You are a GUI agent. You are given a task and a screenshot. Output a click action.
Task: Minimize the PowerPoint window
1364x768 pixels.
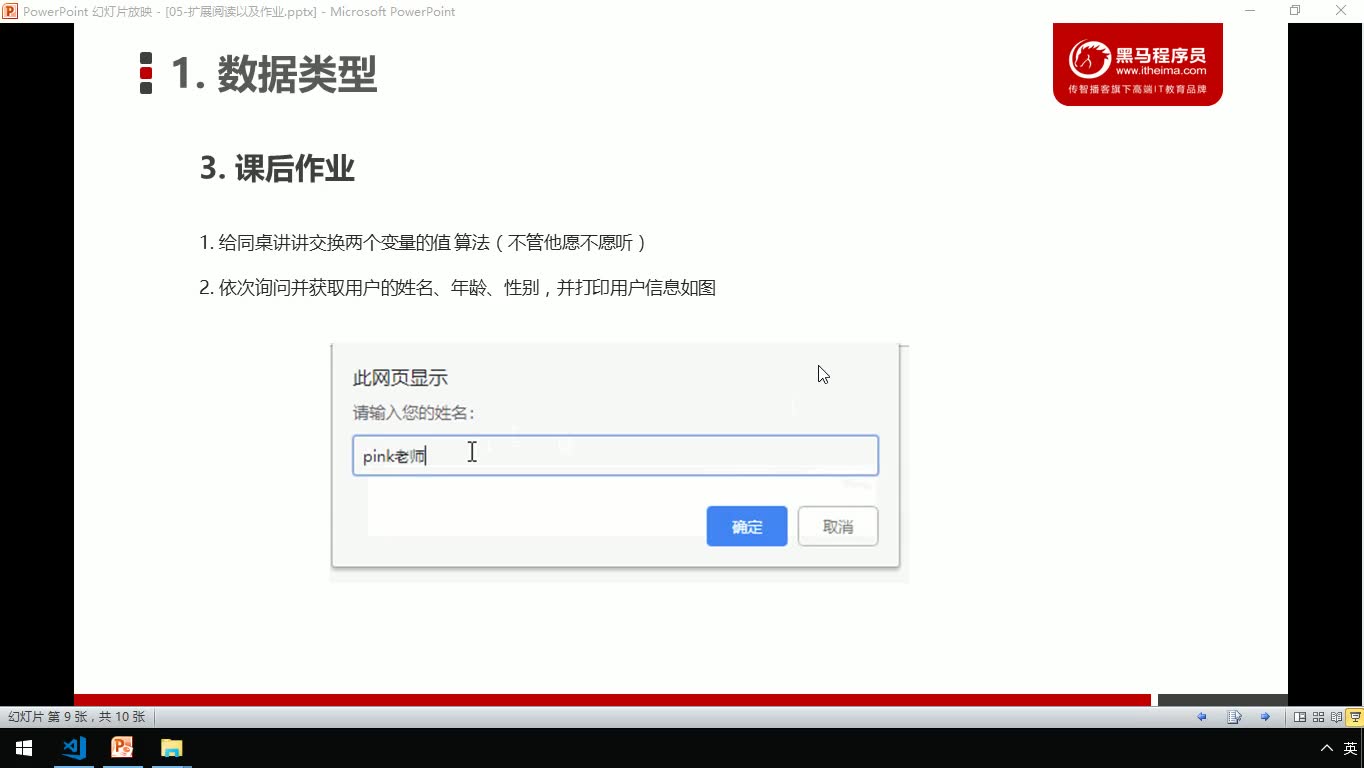tap(1250, 11)
